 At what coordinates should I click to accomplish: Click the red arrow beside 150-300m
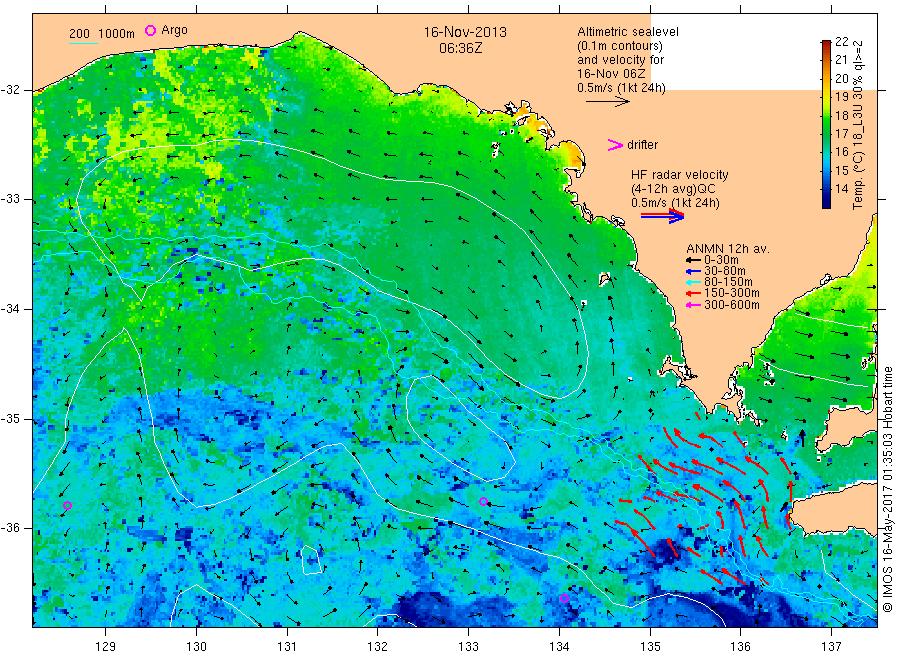click(x=693, y=293)
